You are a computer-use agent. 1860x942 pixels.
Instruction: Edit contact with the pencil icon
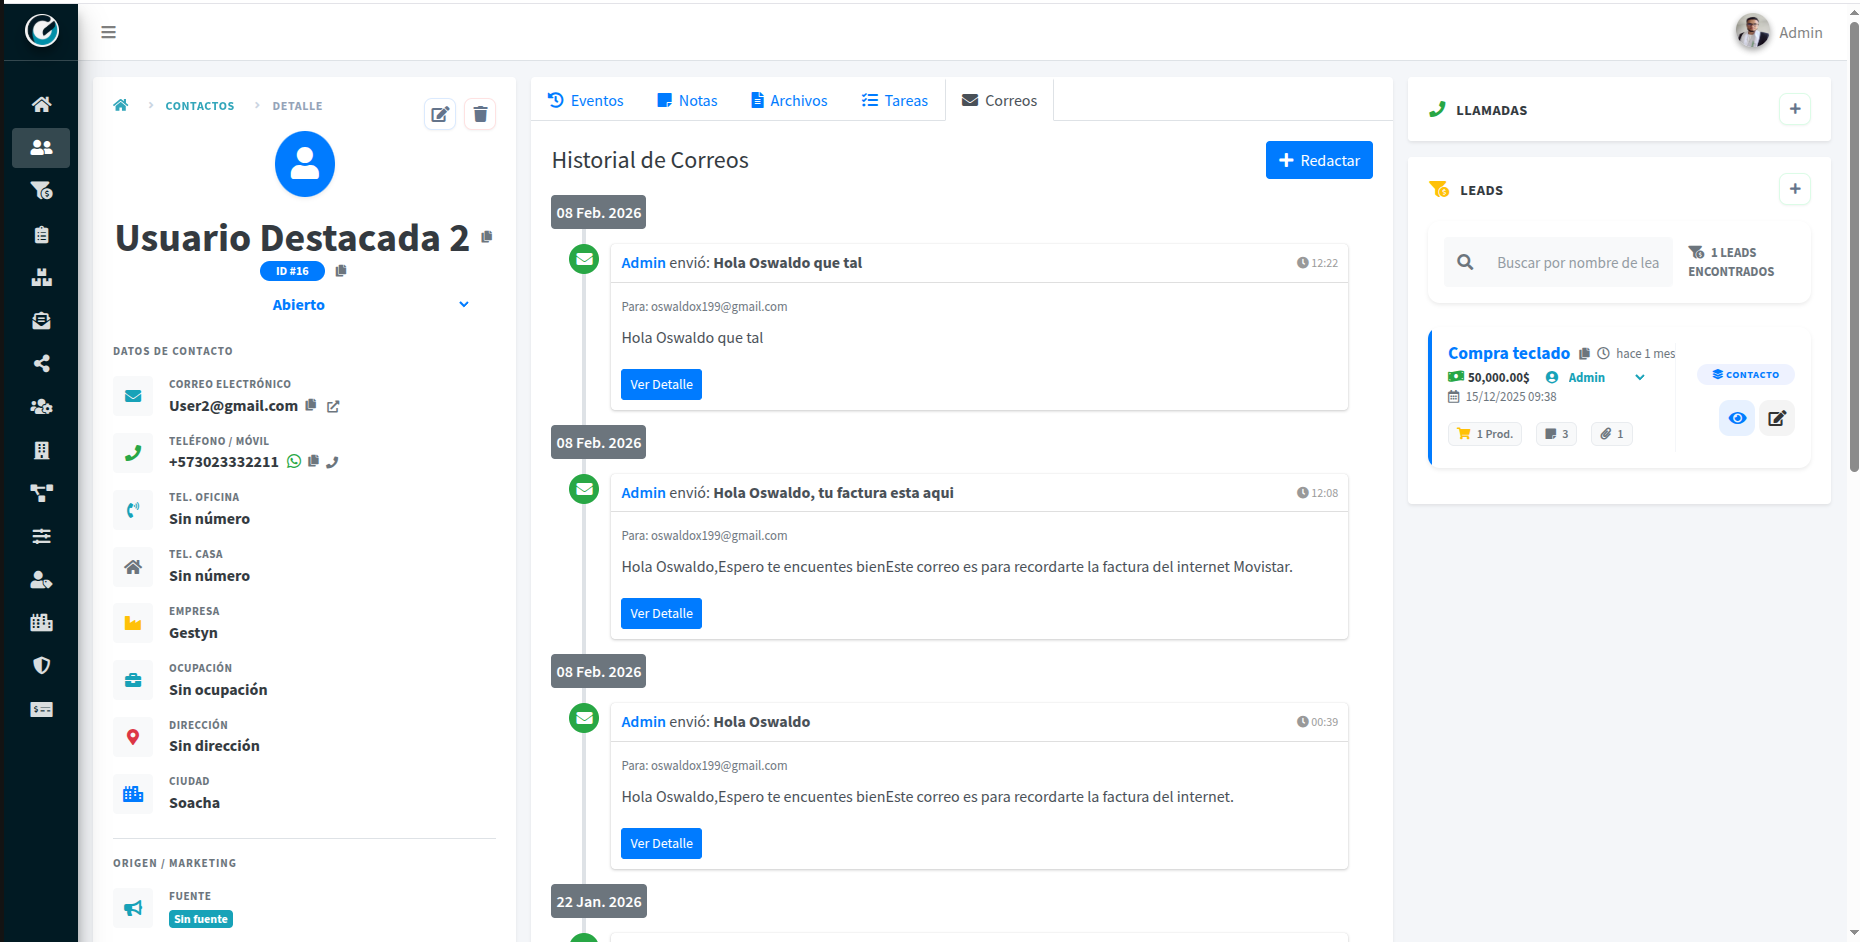pos(440,114)
